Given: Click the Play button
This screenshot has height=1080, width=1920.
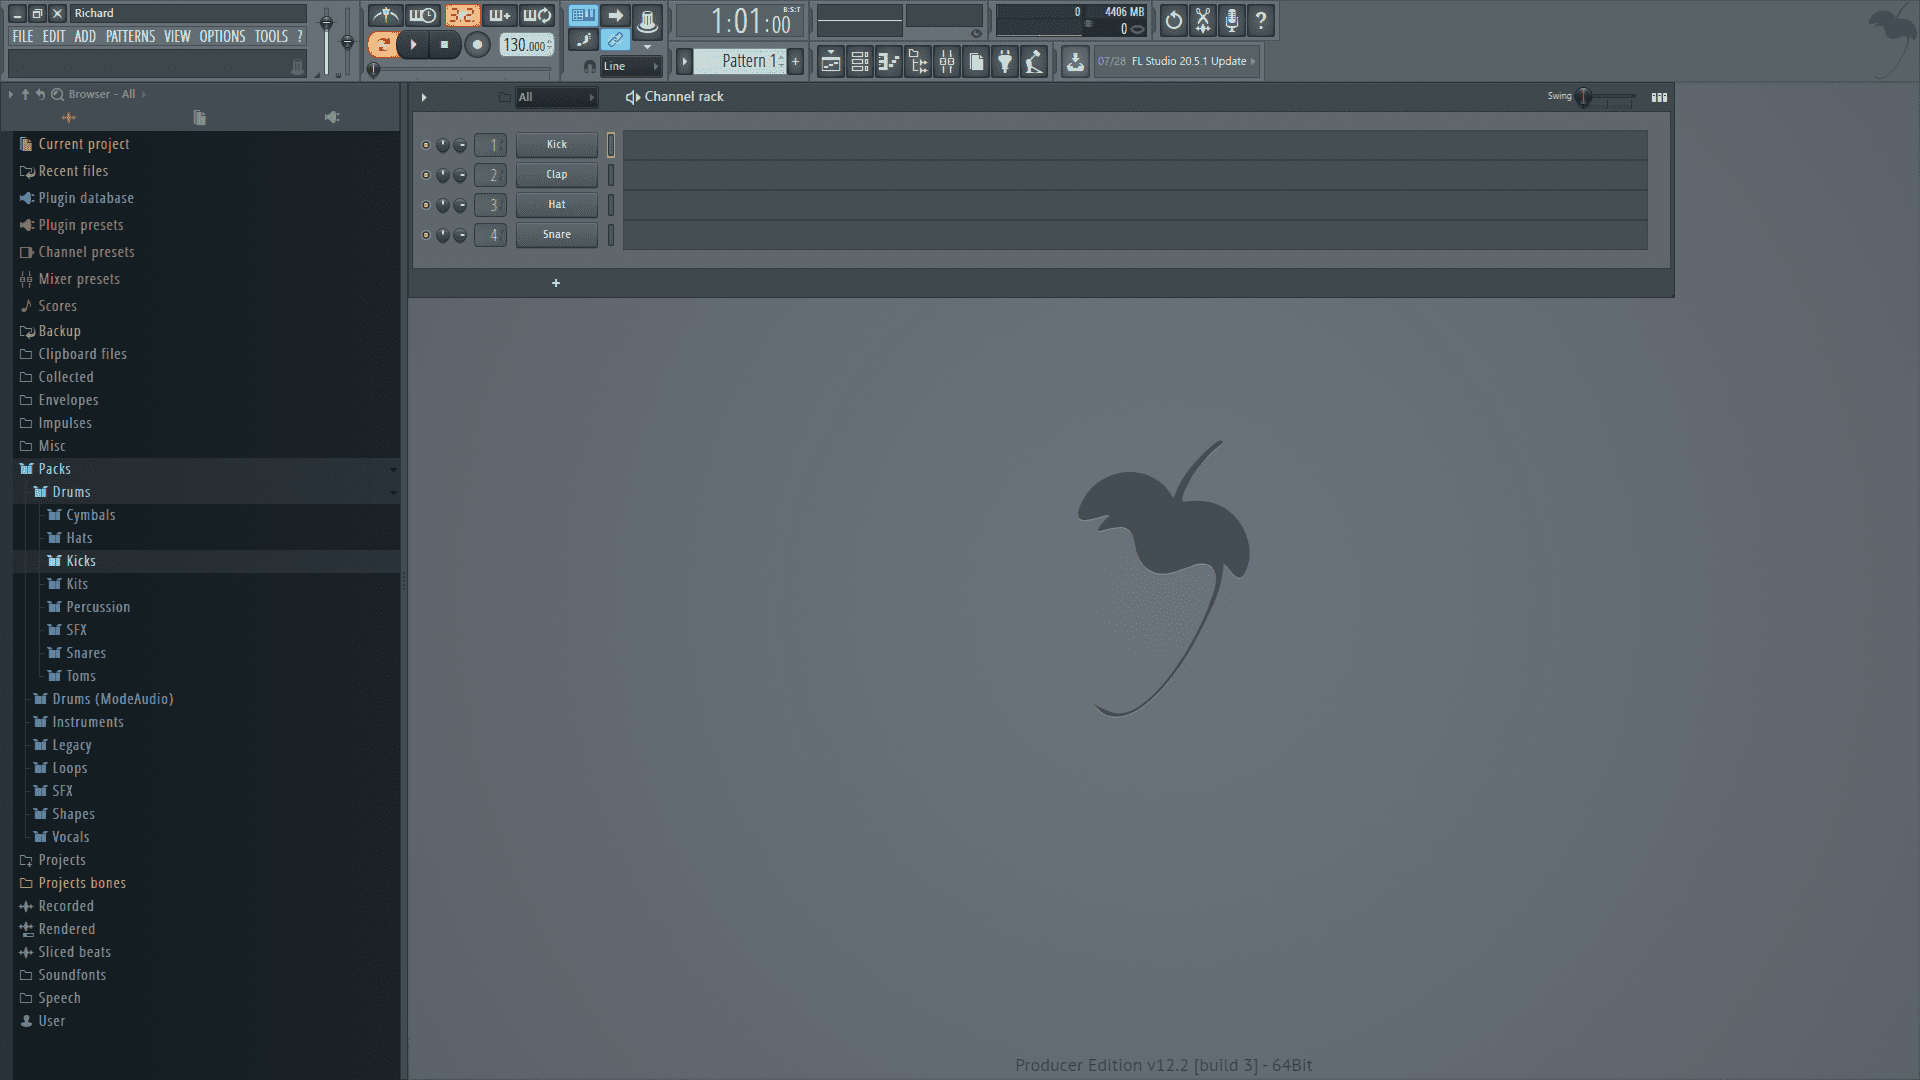Looking at the screenshot, I should pyautogui.click(x=413, y=44).
